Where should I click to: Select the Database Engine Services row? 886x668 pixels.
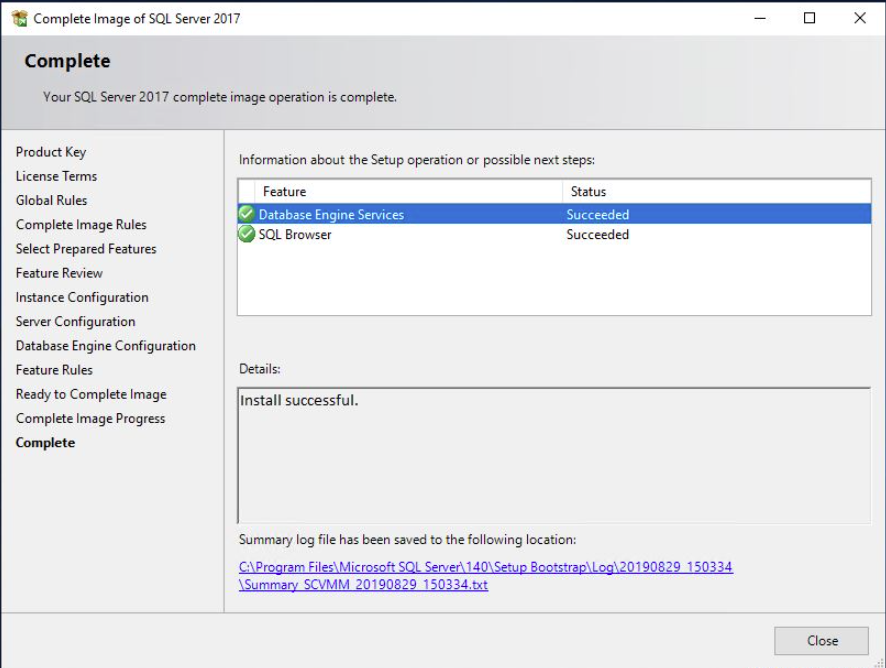tap(554, 214)
